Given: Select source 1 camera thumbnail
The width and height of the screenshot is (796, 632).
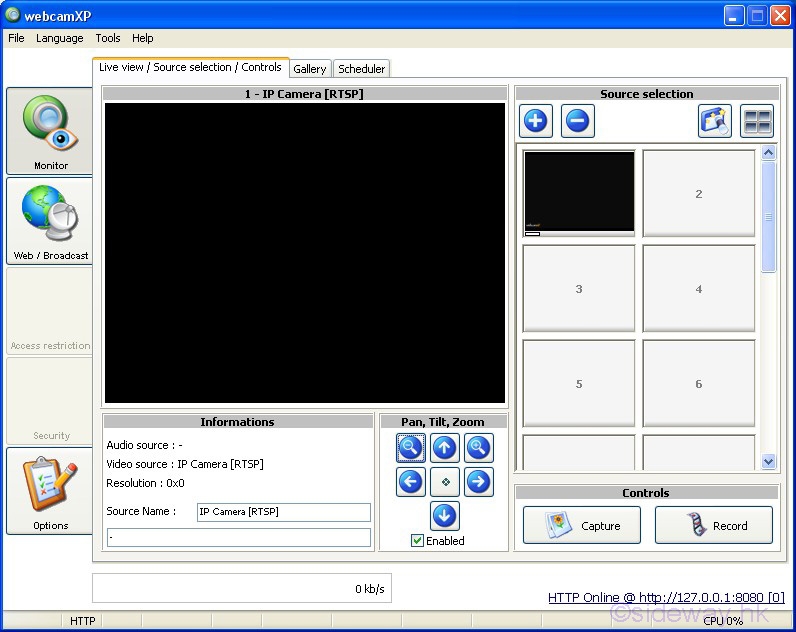Looking at the screenshot, I should (579, 193).
